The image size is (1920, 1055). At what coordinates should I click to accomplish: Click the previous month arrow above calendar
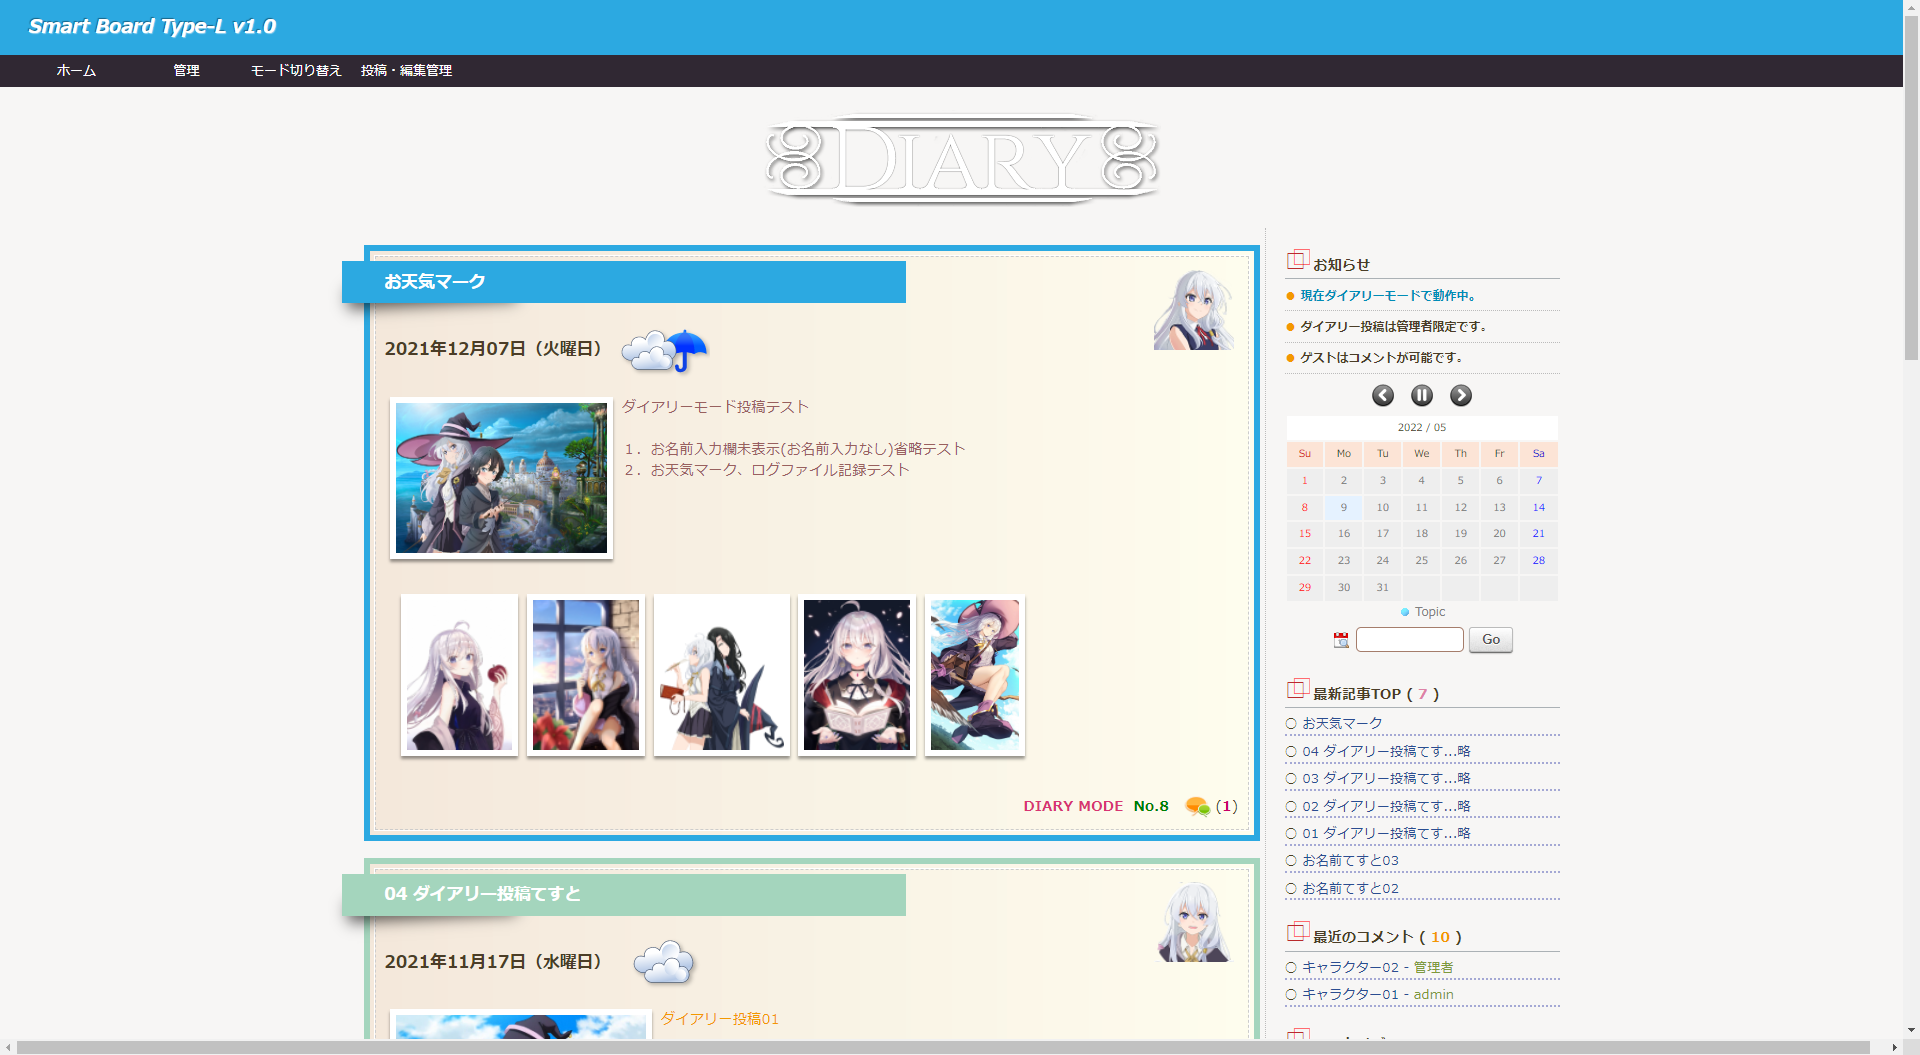(x=1382, y=396)
